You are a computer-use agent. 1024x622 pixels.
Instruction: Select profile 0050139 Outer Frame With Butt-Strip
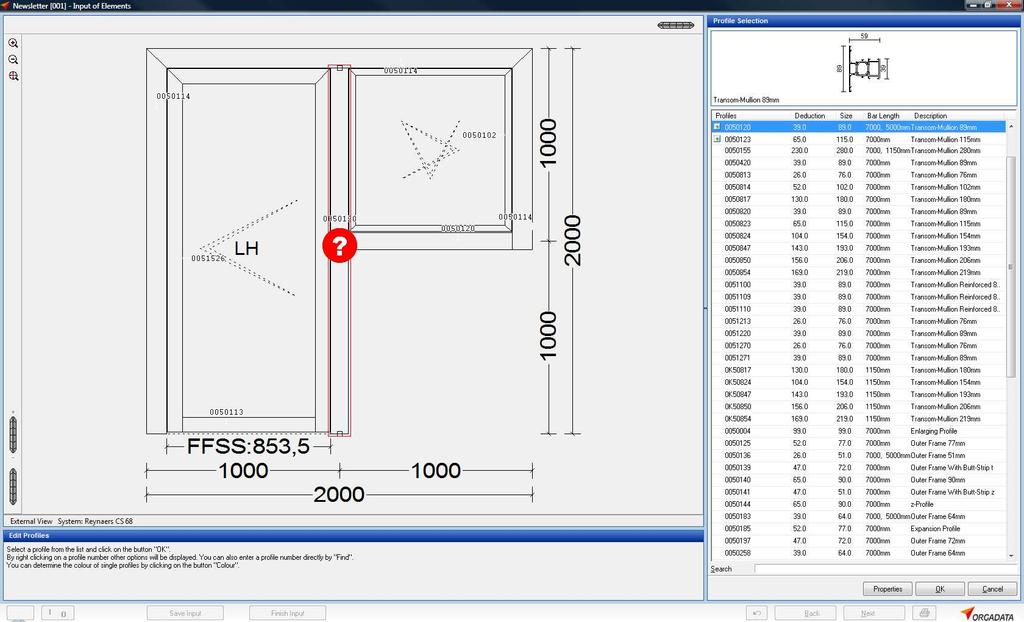[859, 468]
